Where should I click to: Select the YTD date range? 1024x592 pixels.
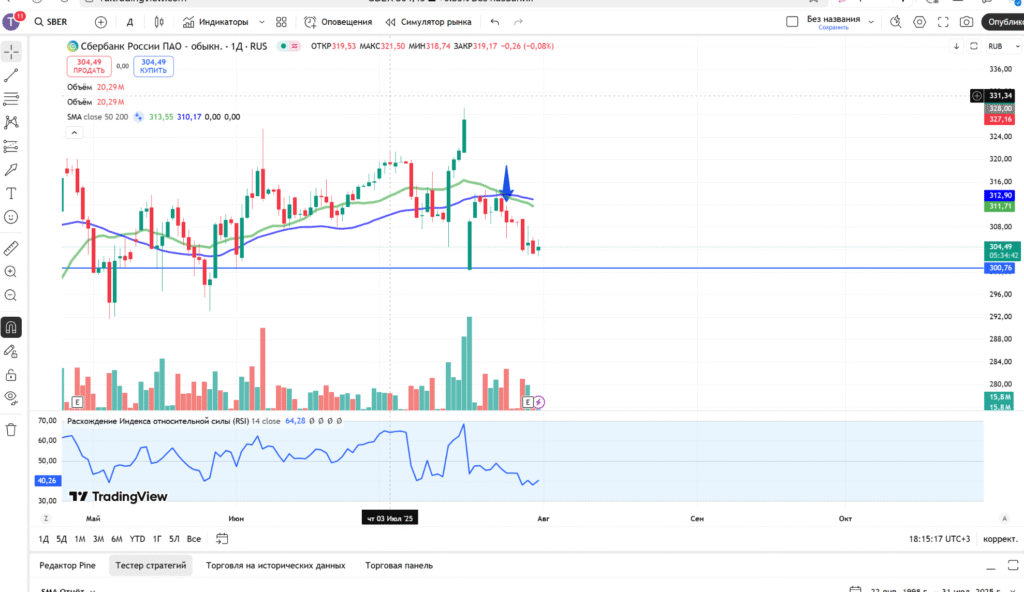pyautogui.click(x=137, y=539)
